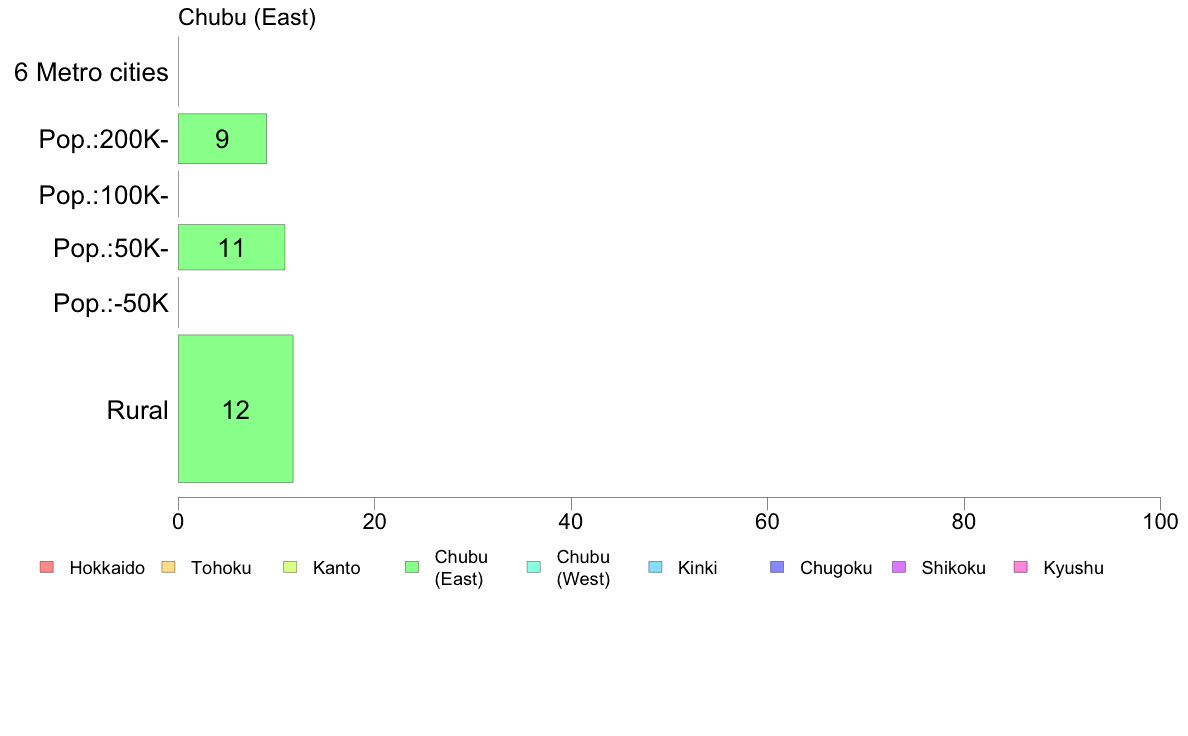Viewport: 1188px width, 736px height.
Task: Click the Chugoku blue legend swatch
Action: (777, 567)
